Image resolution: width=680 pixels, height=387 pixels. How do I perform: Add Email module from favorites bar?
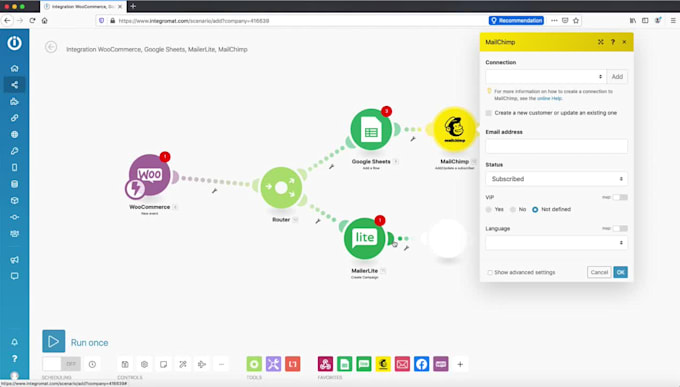tap(402, 364)
